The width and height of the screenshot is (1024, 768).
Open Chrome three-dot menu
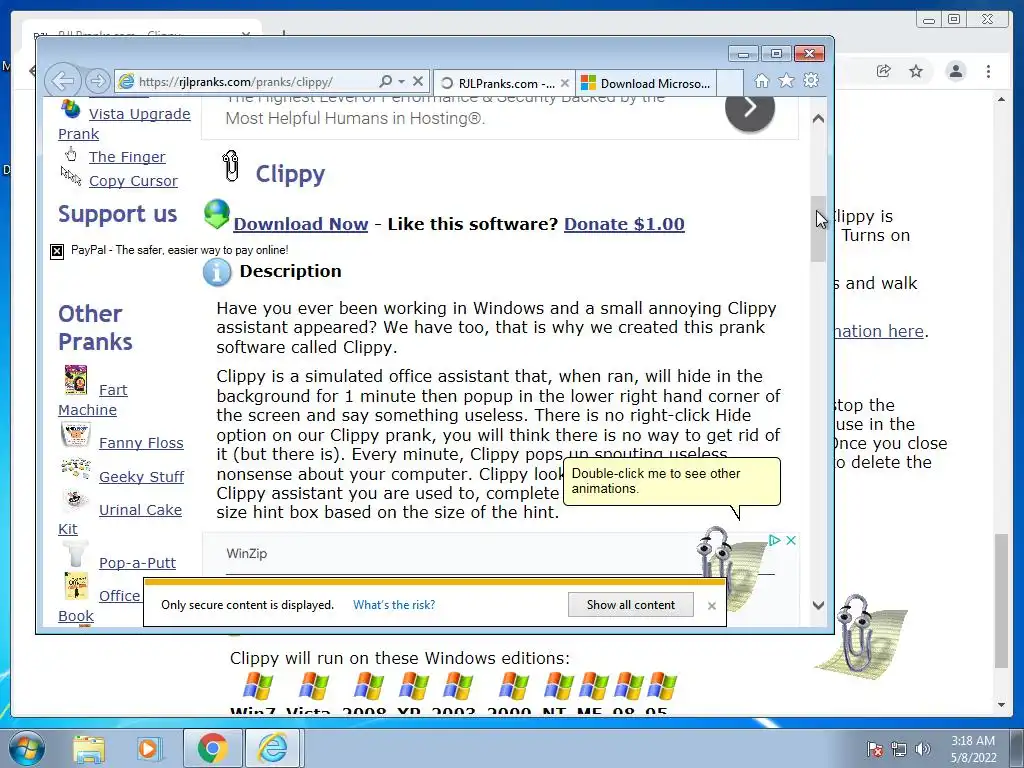coord(989,71)
